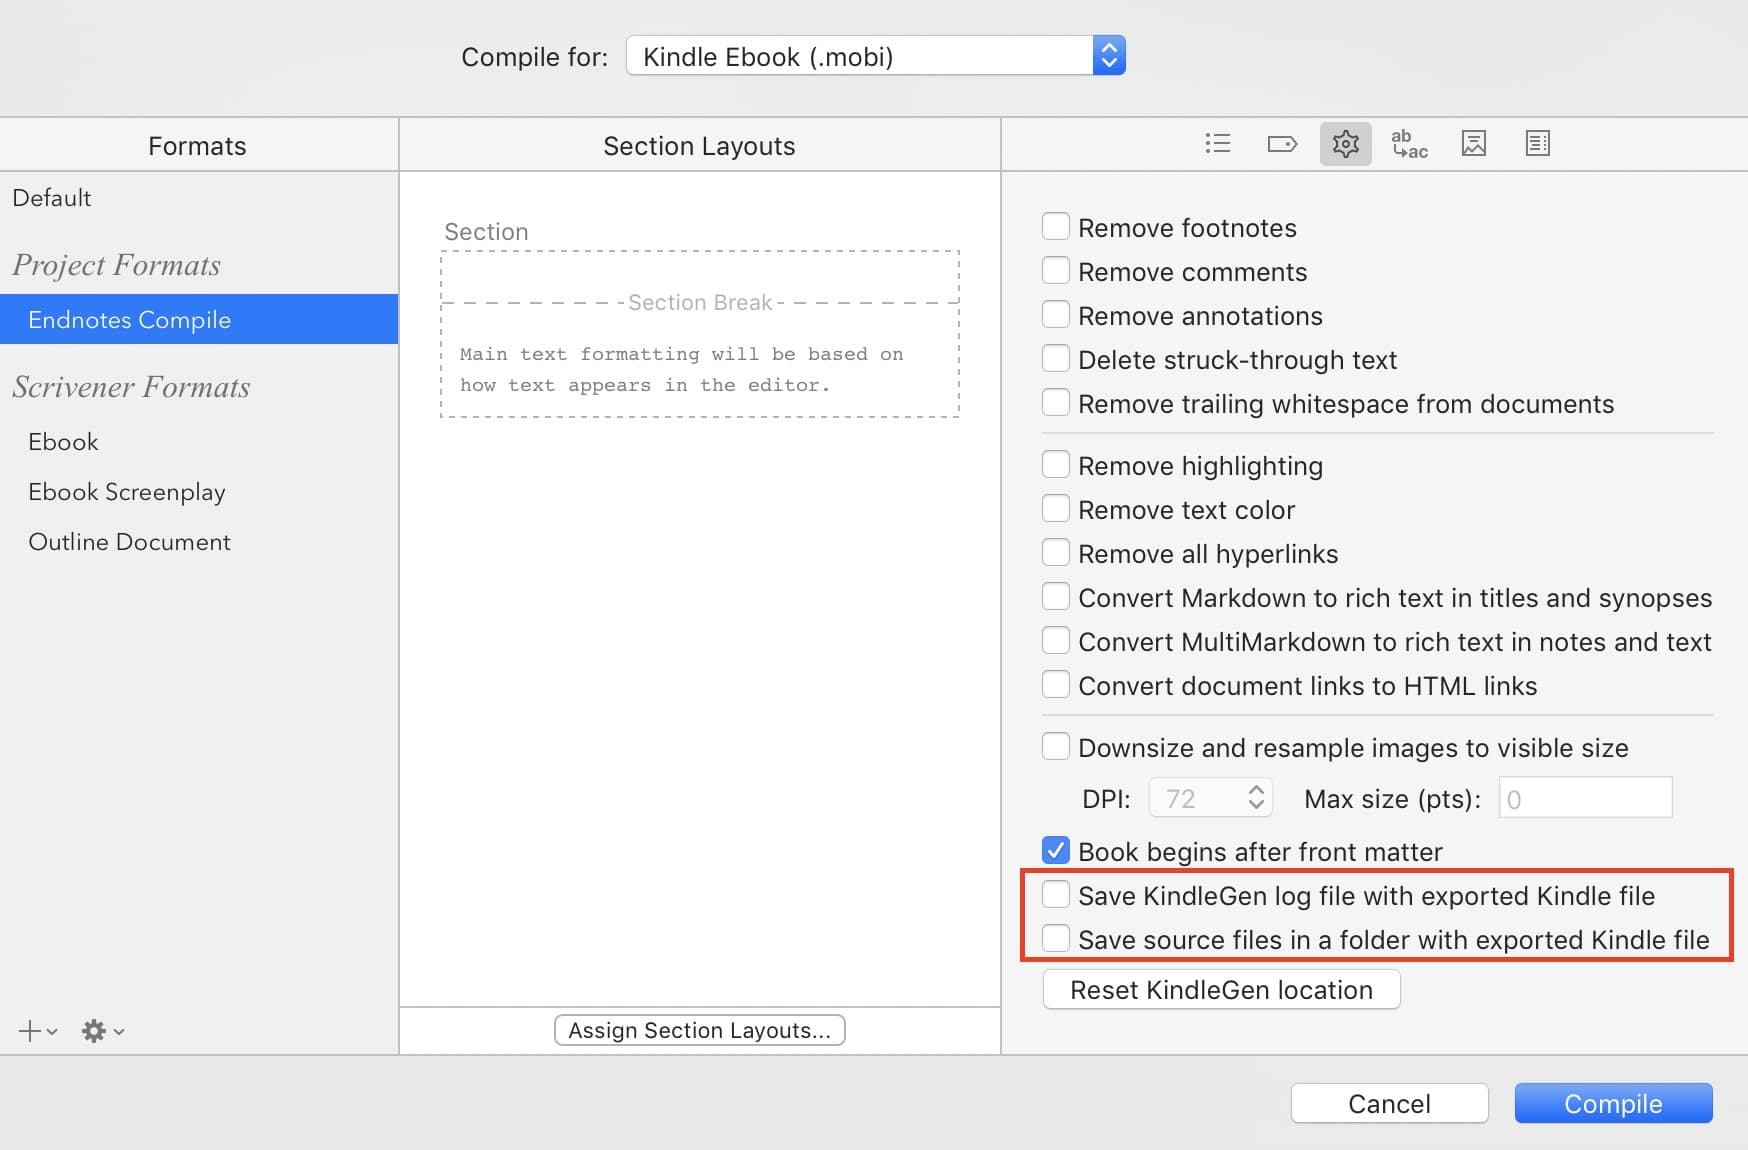Check Convert MultiMarkdown to rich text option

(1055, 641)
